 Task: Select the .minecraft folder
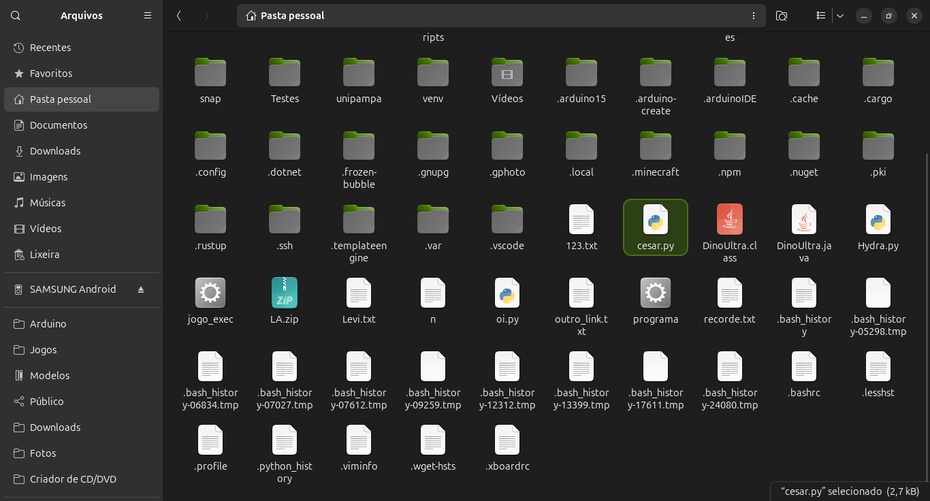[655, 154]
